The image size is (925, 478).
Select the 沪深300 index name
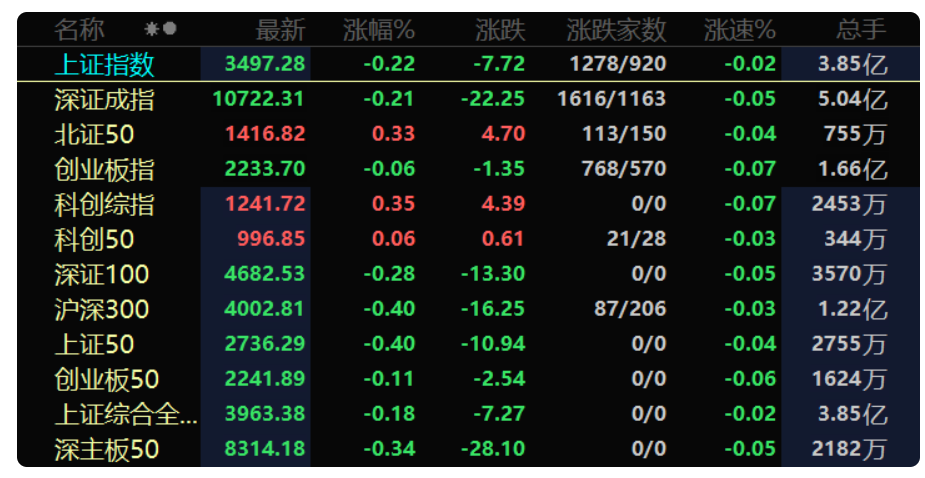coord(101,309)
